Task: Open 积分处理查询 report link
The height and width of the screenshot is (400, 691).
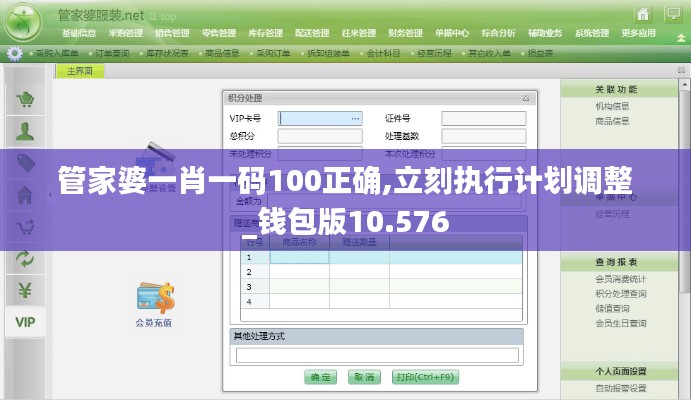Action: [x=620, y=293]
